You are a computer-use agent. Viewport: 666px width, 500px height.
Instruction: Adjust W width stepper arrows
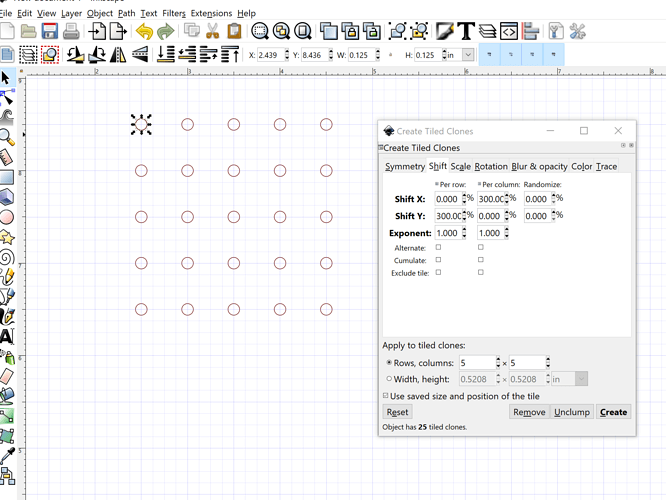click(x=377, y=55)
